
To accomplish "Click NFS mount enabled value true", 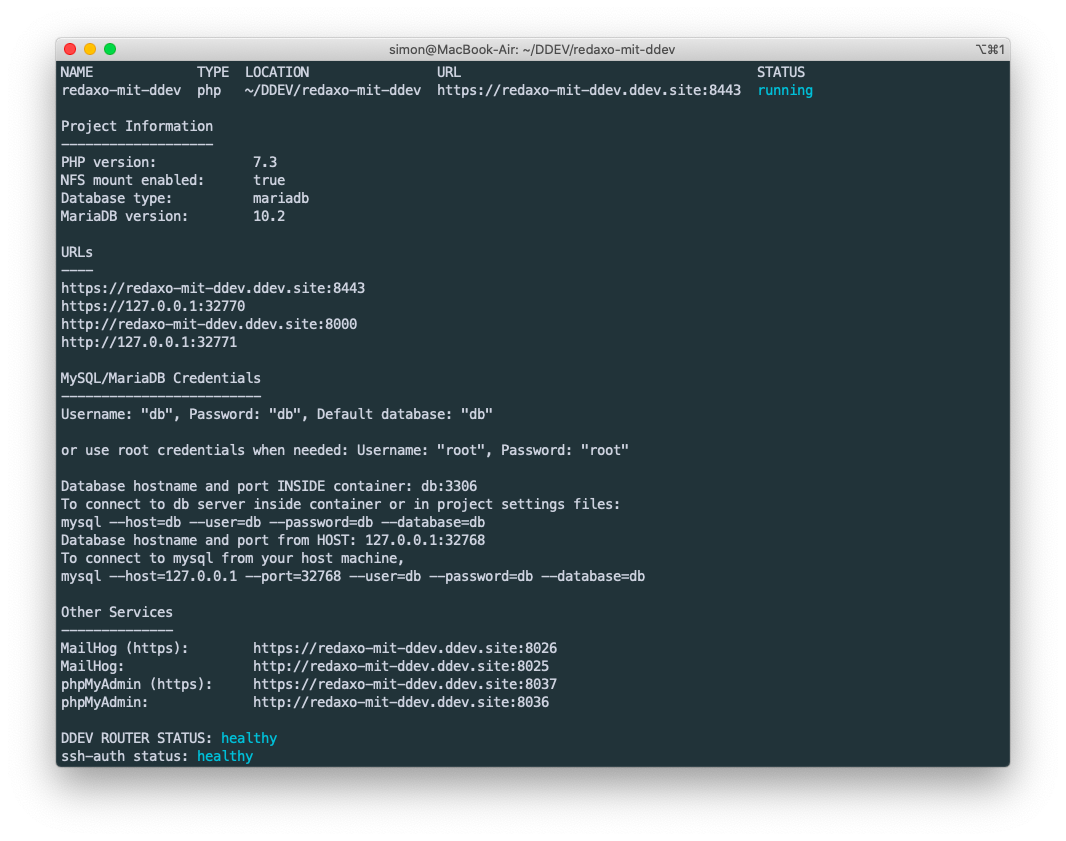I will 269,180.
